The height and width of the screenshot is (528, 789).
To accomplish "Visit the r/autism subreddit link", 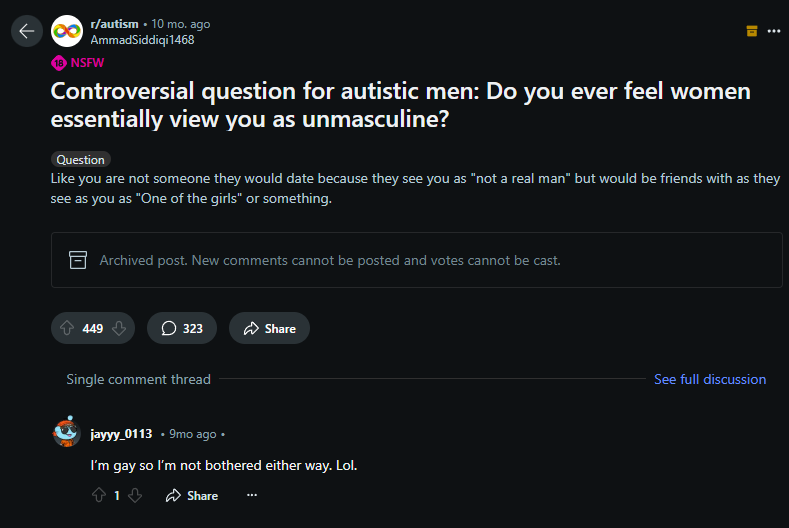I will point(114,24).
